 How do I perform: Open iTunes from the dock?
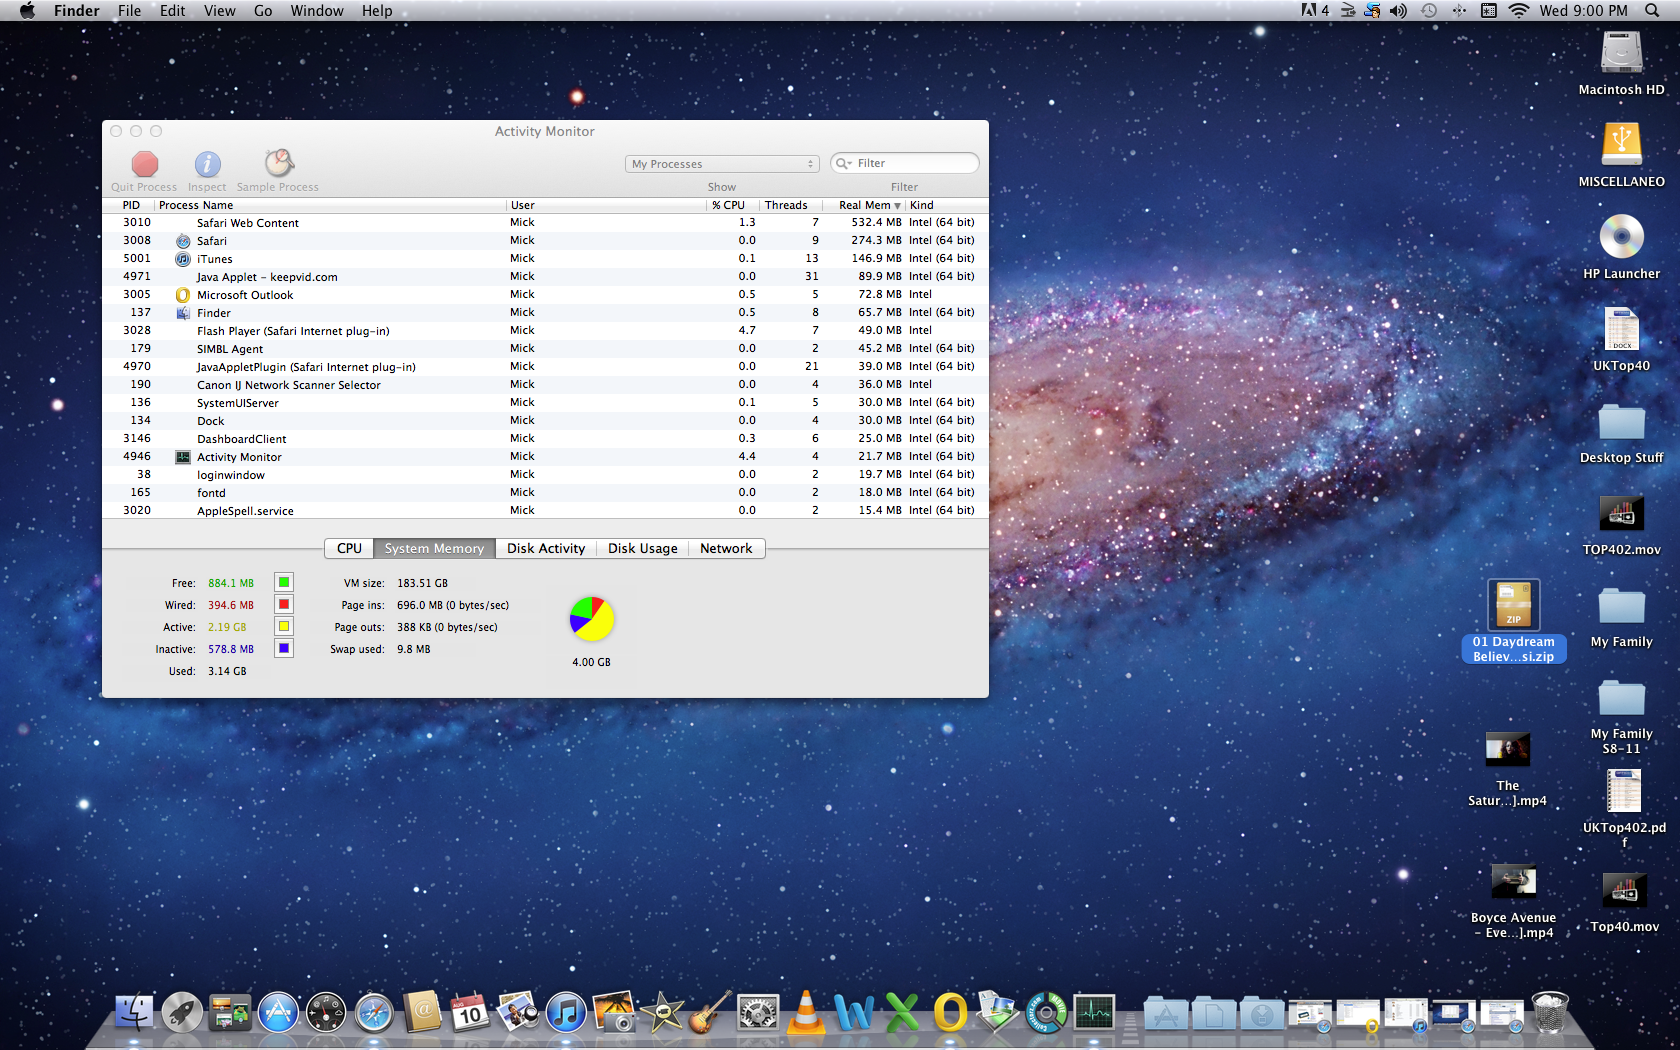tap(566, 1014)
